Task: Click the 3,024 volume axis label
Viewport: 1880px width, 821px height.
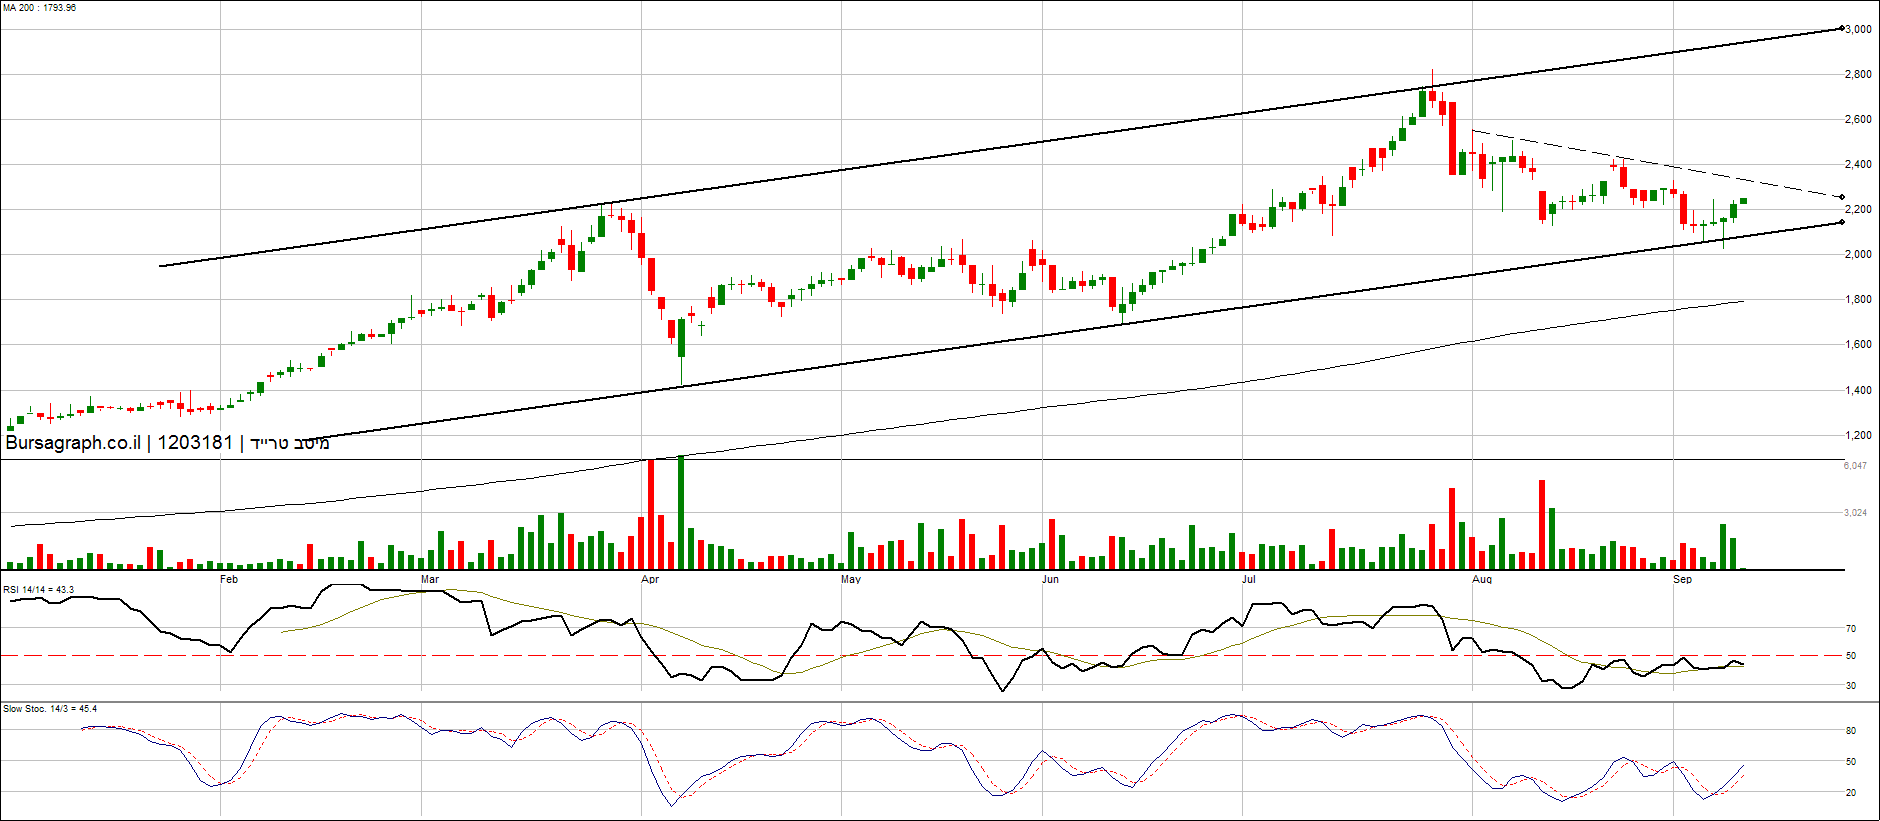Action: [x=1855, y=513]
